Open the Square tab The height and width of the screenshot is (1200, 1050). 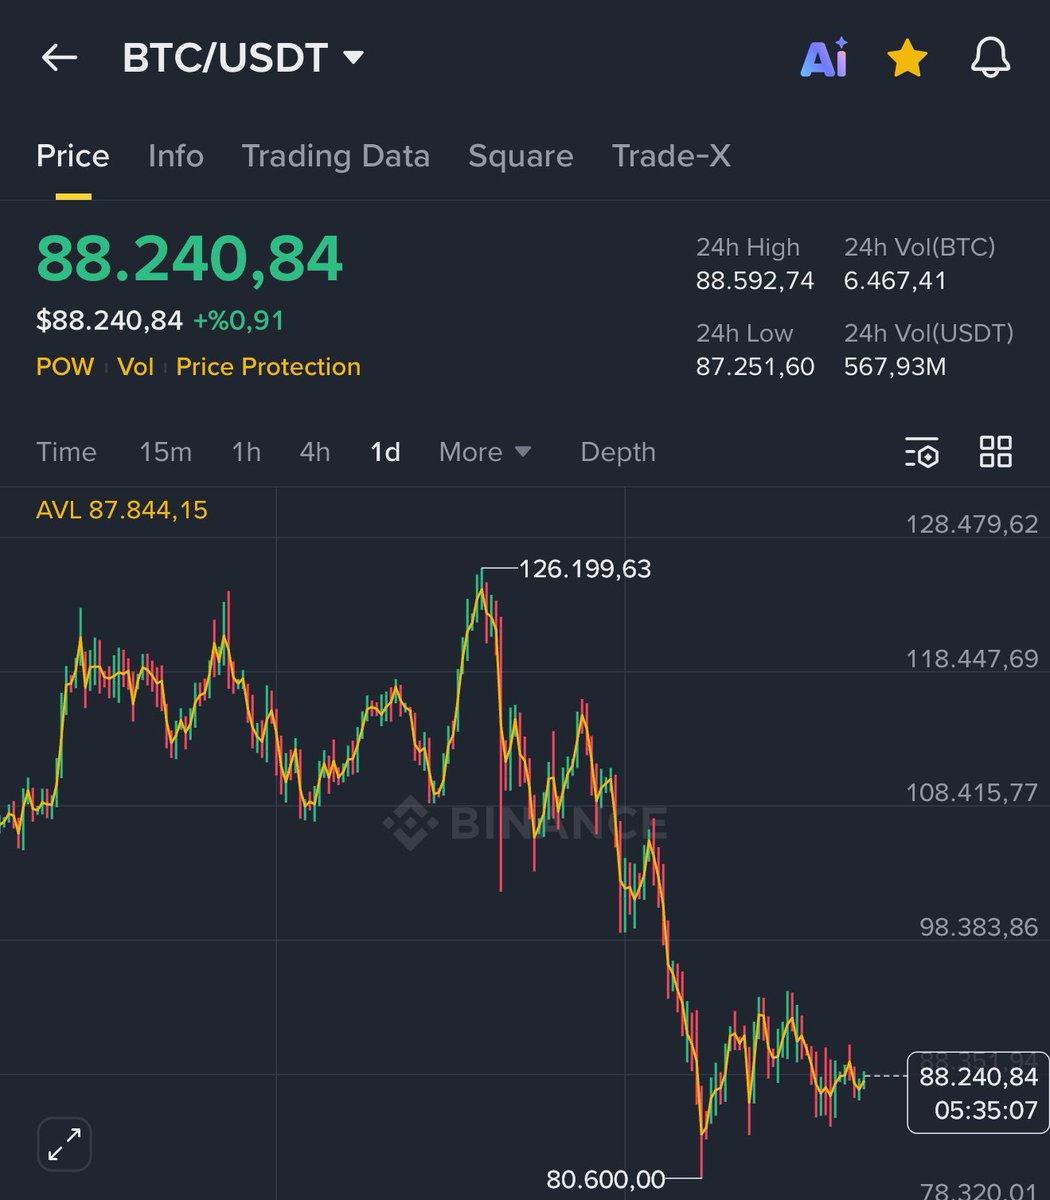coord(520,156)
